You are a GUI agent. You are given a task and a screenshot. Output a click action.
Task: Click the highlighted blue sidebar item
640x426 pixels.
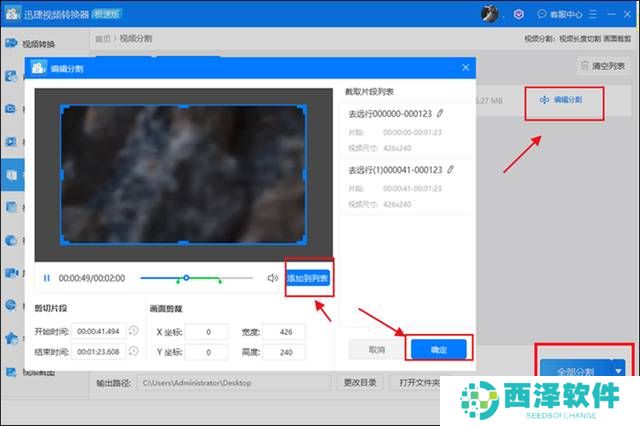12,175
